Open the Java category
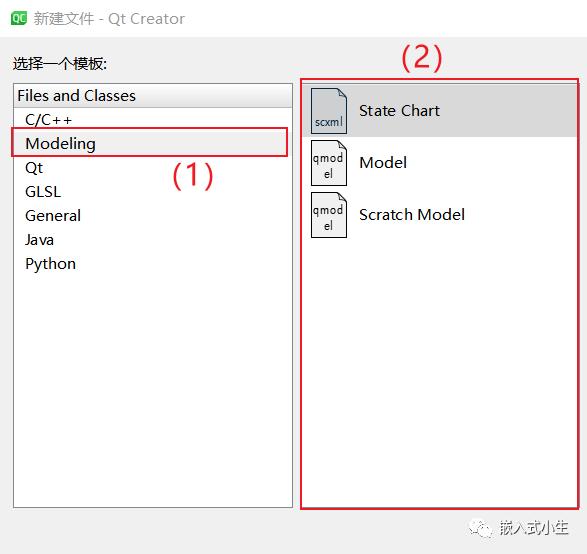Screen dimensions: 587x554 (x=152, y=240)
